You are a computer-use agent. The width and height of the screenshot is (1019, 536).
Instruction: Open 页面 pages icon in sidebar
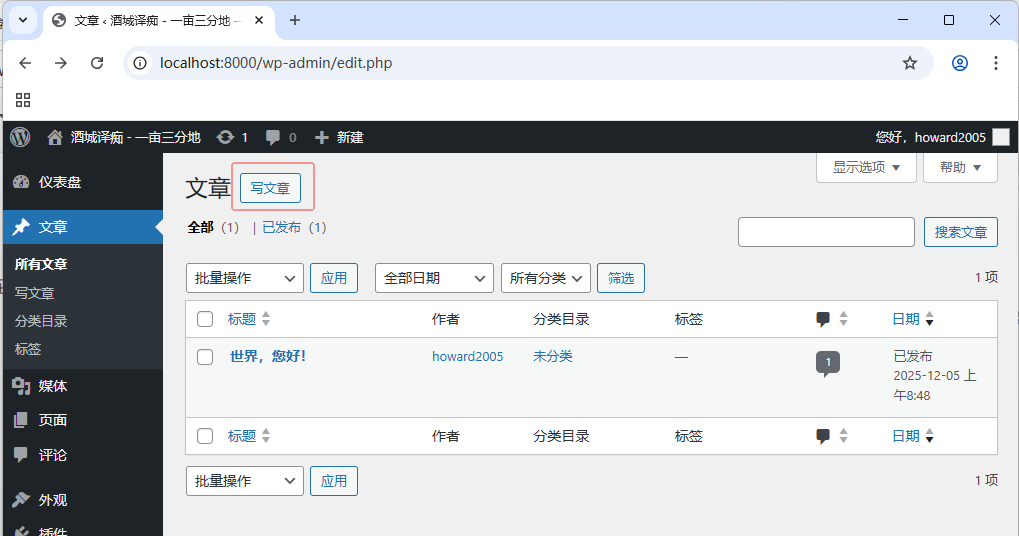pyautogui.click(x=21, y=420)
